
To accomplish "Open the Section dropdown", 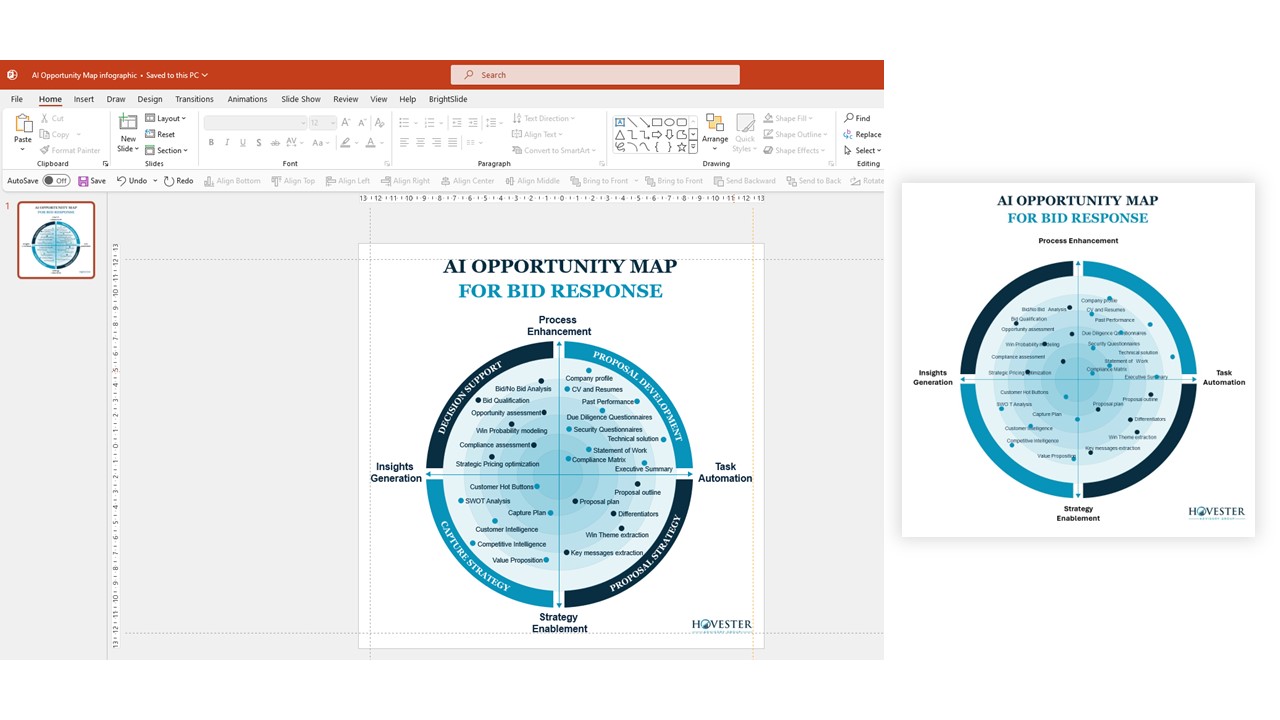I will (165, 150).
